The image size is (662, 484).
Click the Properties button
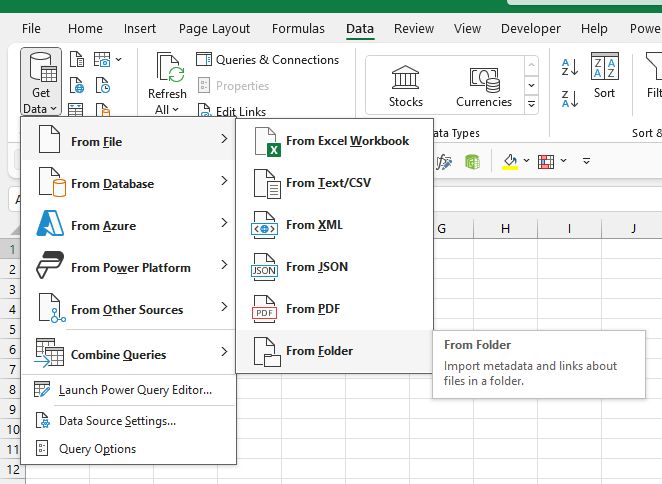tap(233, 86)
